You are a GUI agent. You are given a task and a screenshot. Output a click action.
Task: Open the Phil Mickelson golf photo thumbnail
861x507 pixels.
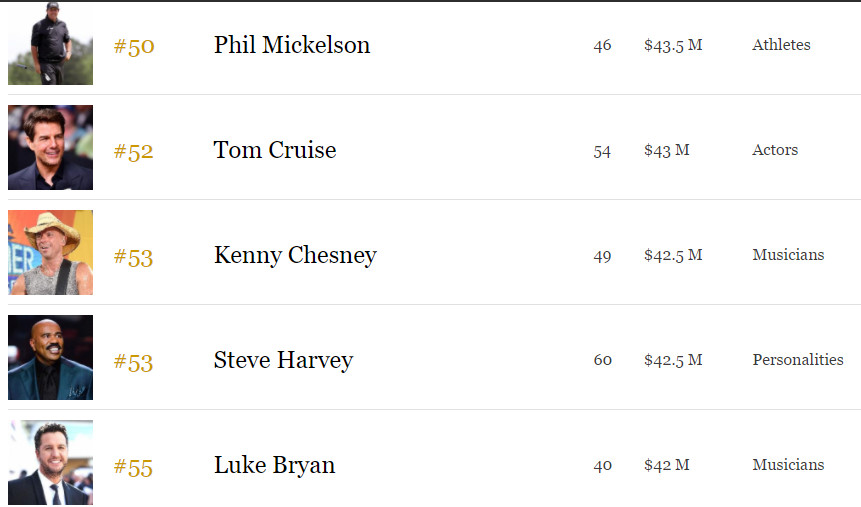pyautogui.click(x=51, y=43)
